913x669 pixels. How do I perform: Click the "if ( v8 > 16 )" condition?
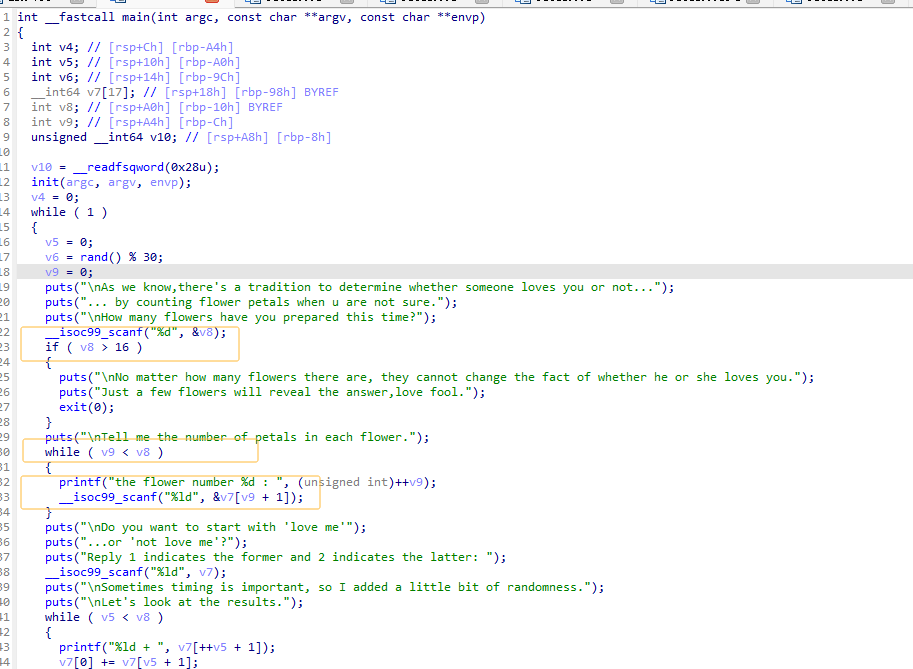93,347
